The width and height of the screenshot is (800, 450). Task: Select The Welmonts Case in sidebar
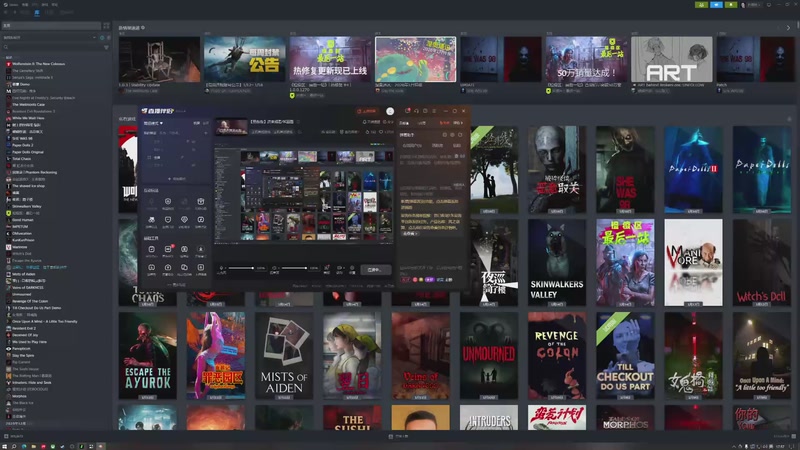[29, 105]
